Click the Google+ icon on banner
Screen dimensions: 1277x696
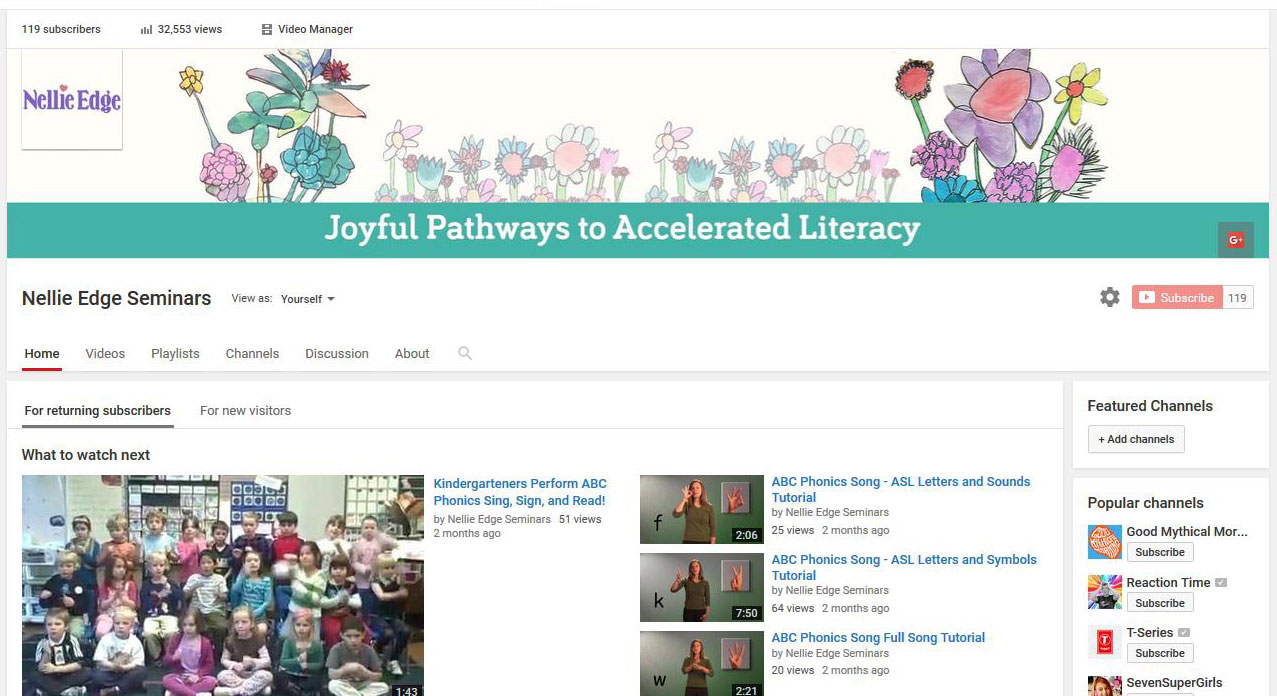(1235, 240)
